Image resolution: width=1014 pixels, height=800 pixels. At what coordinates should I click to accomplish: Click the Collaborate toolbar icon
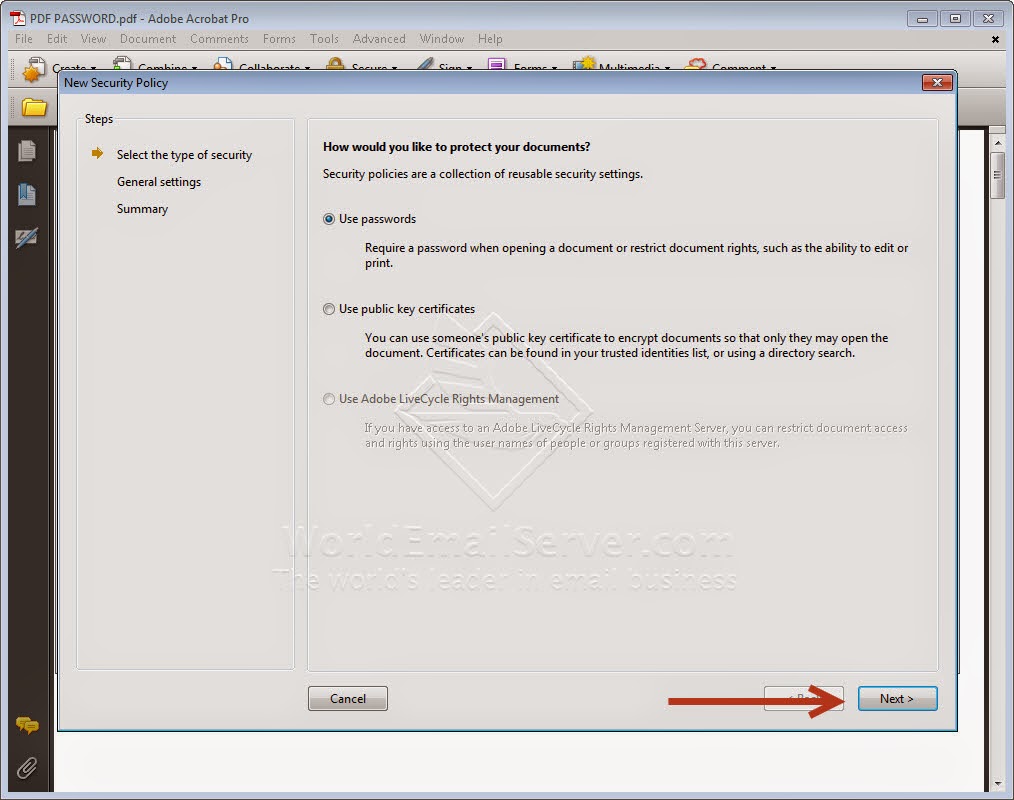(x=222, y=64)
